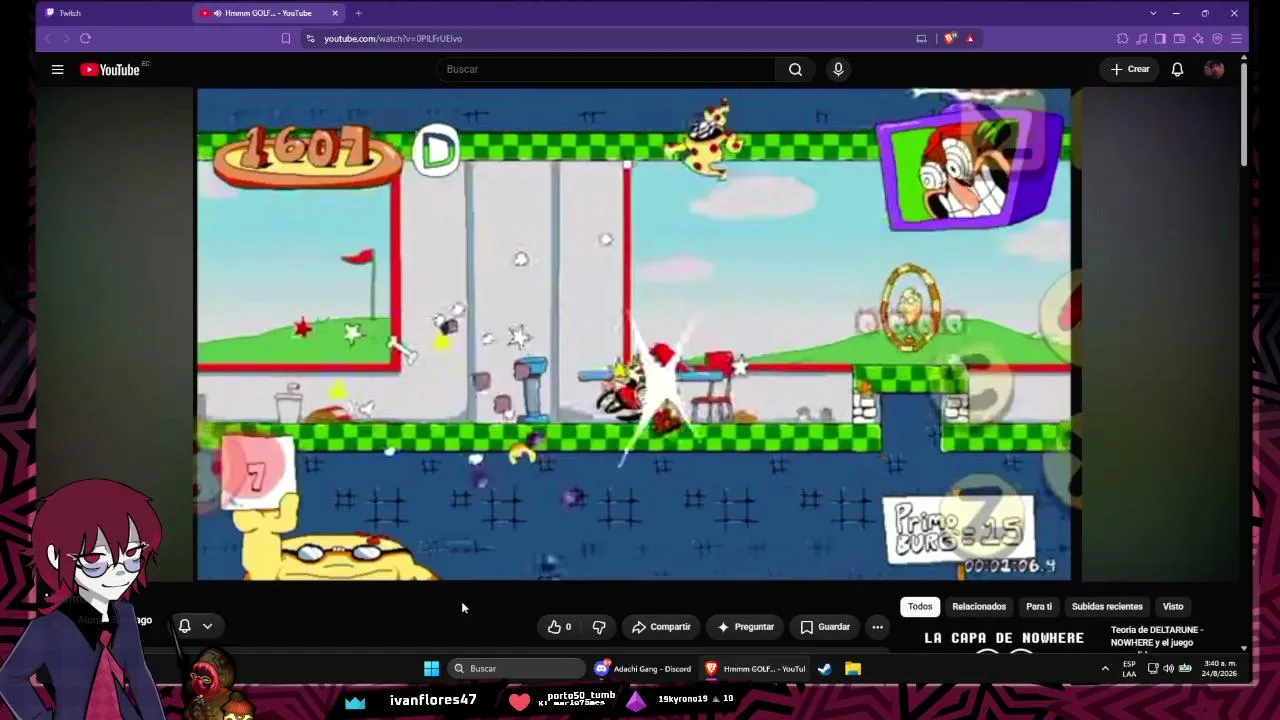Click the Preguntar button

point(746,627)
